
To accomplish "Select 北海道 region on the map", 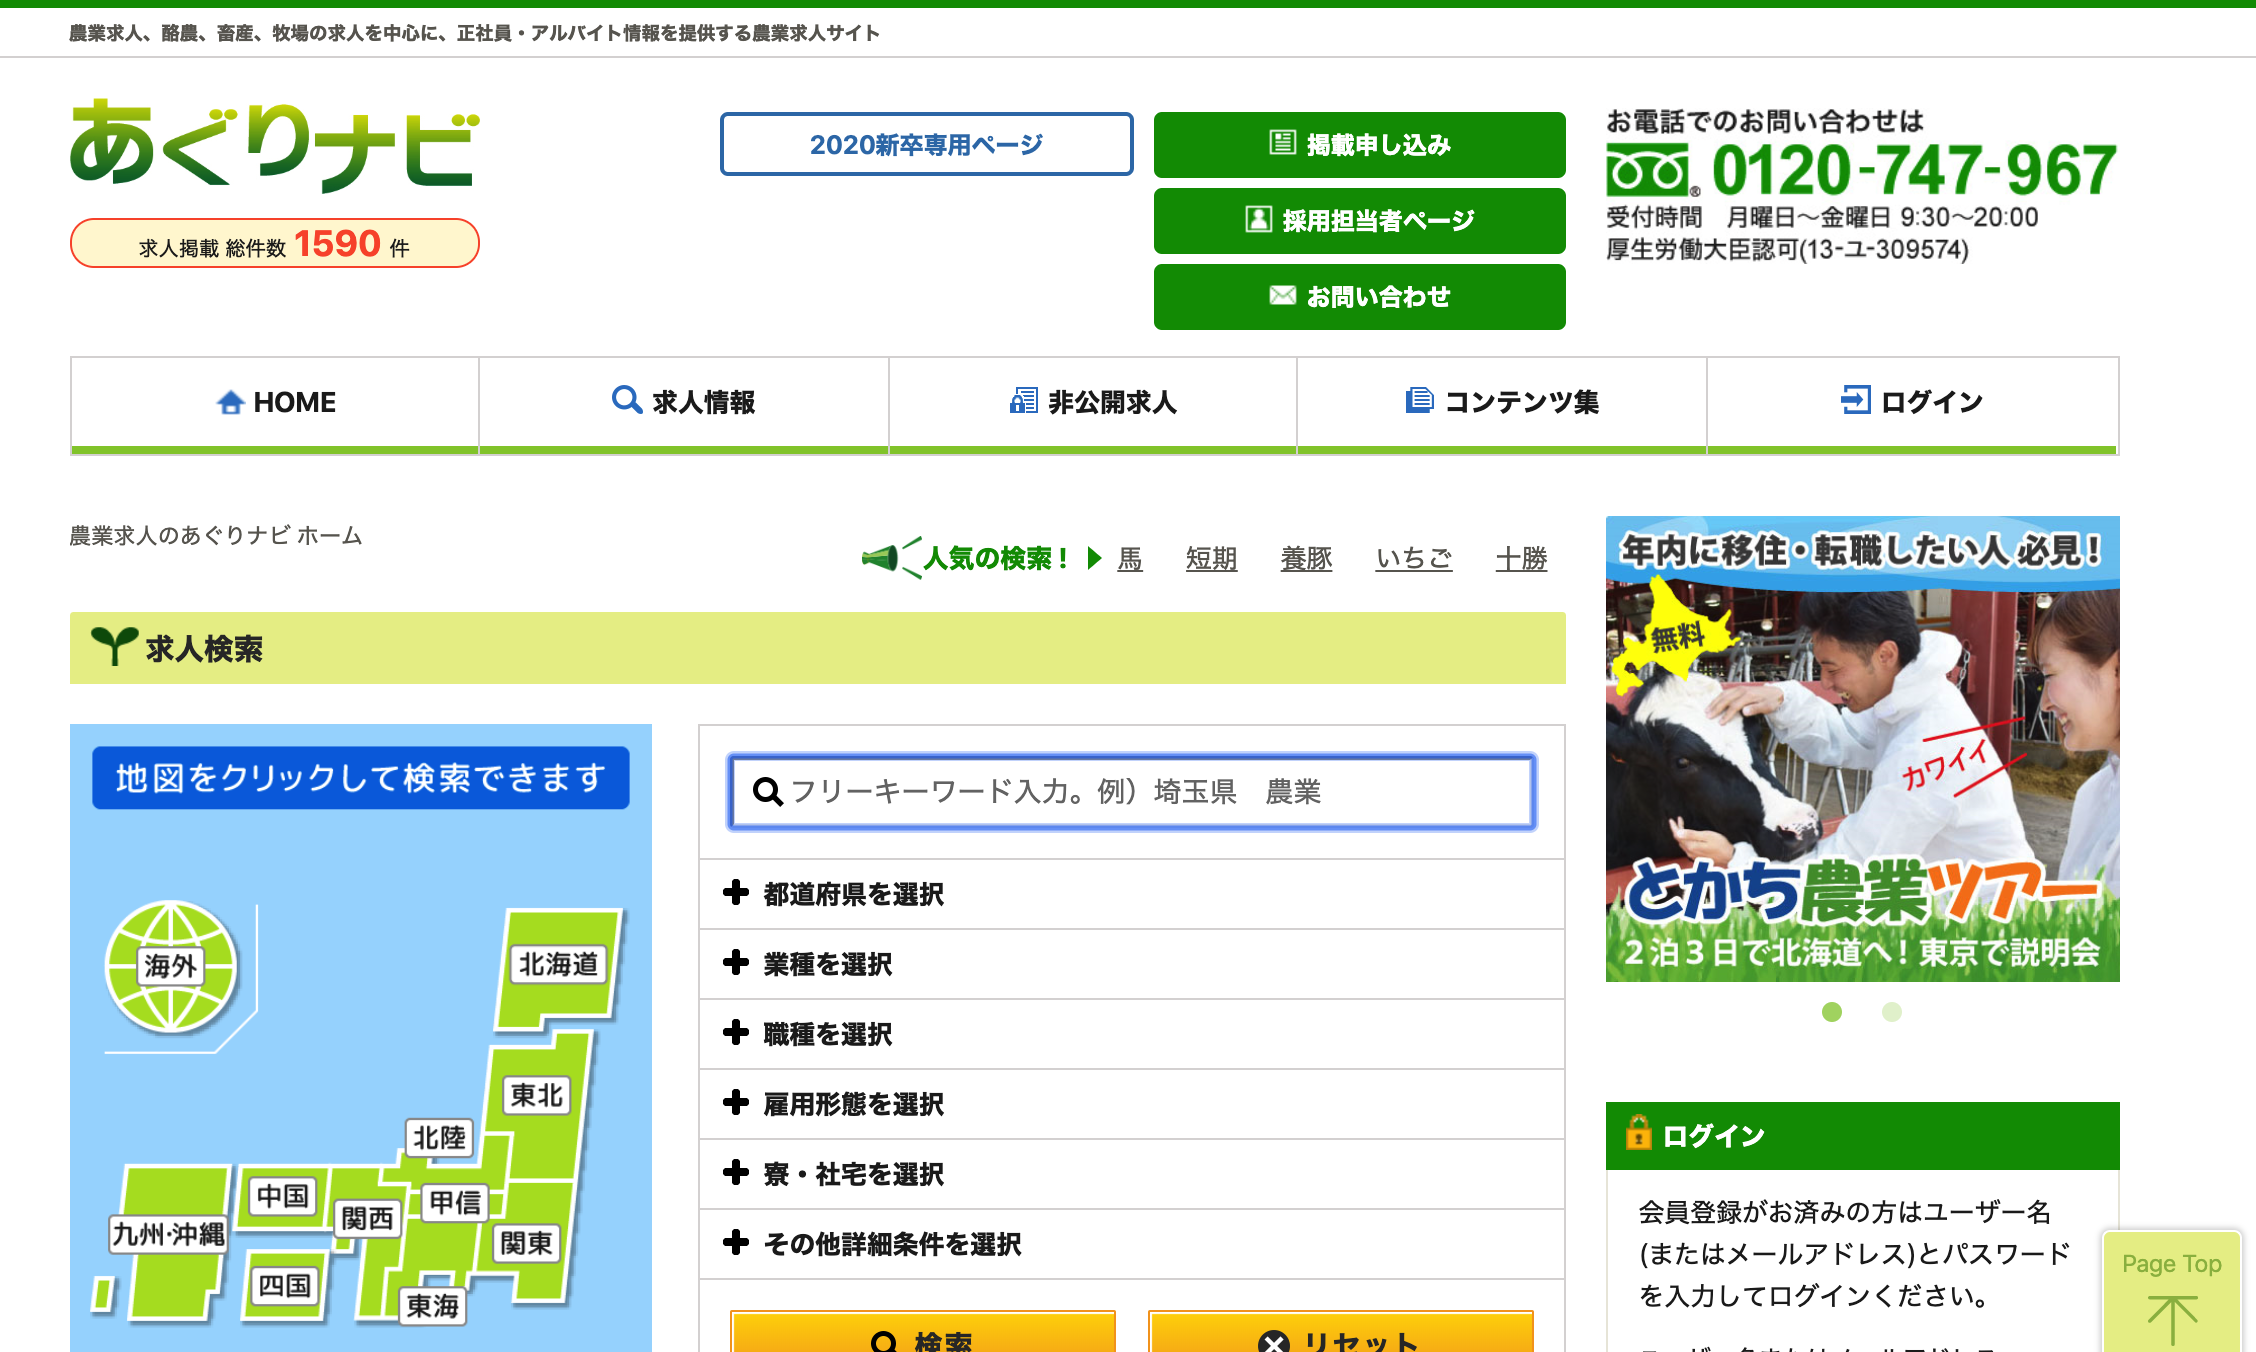I will tap(558, 964).
